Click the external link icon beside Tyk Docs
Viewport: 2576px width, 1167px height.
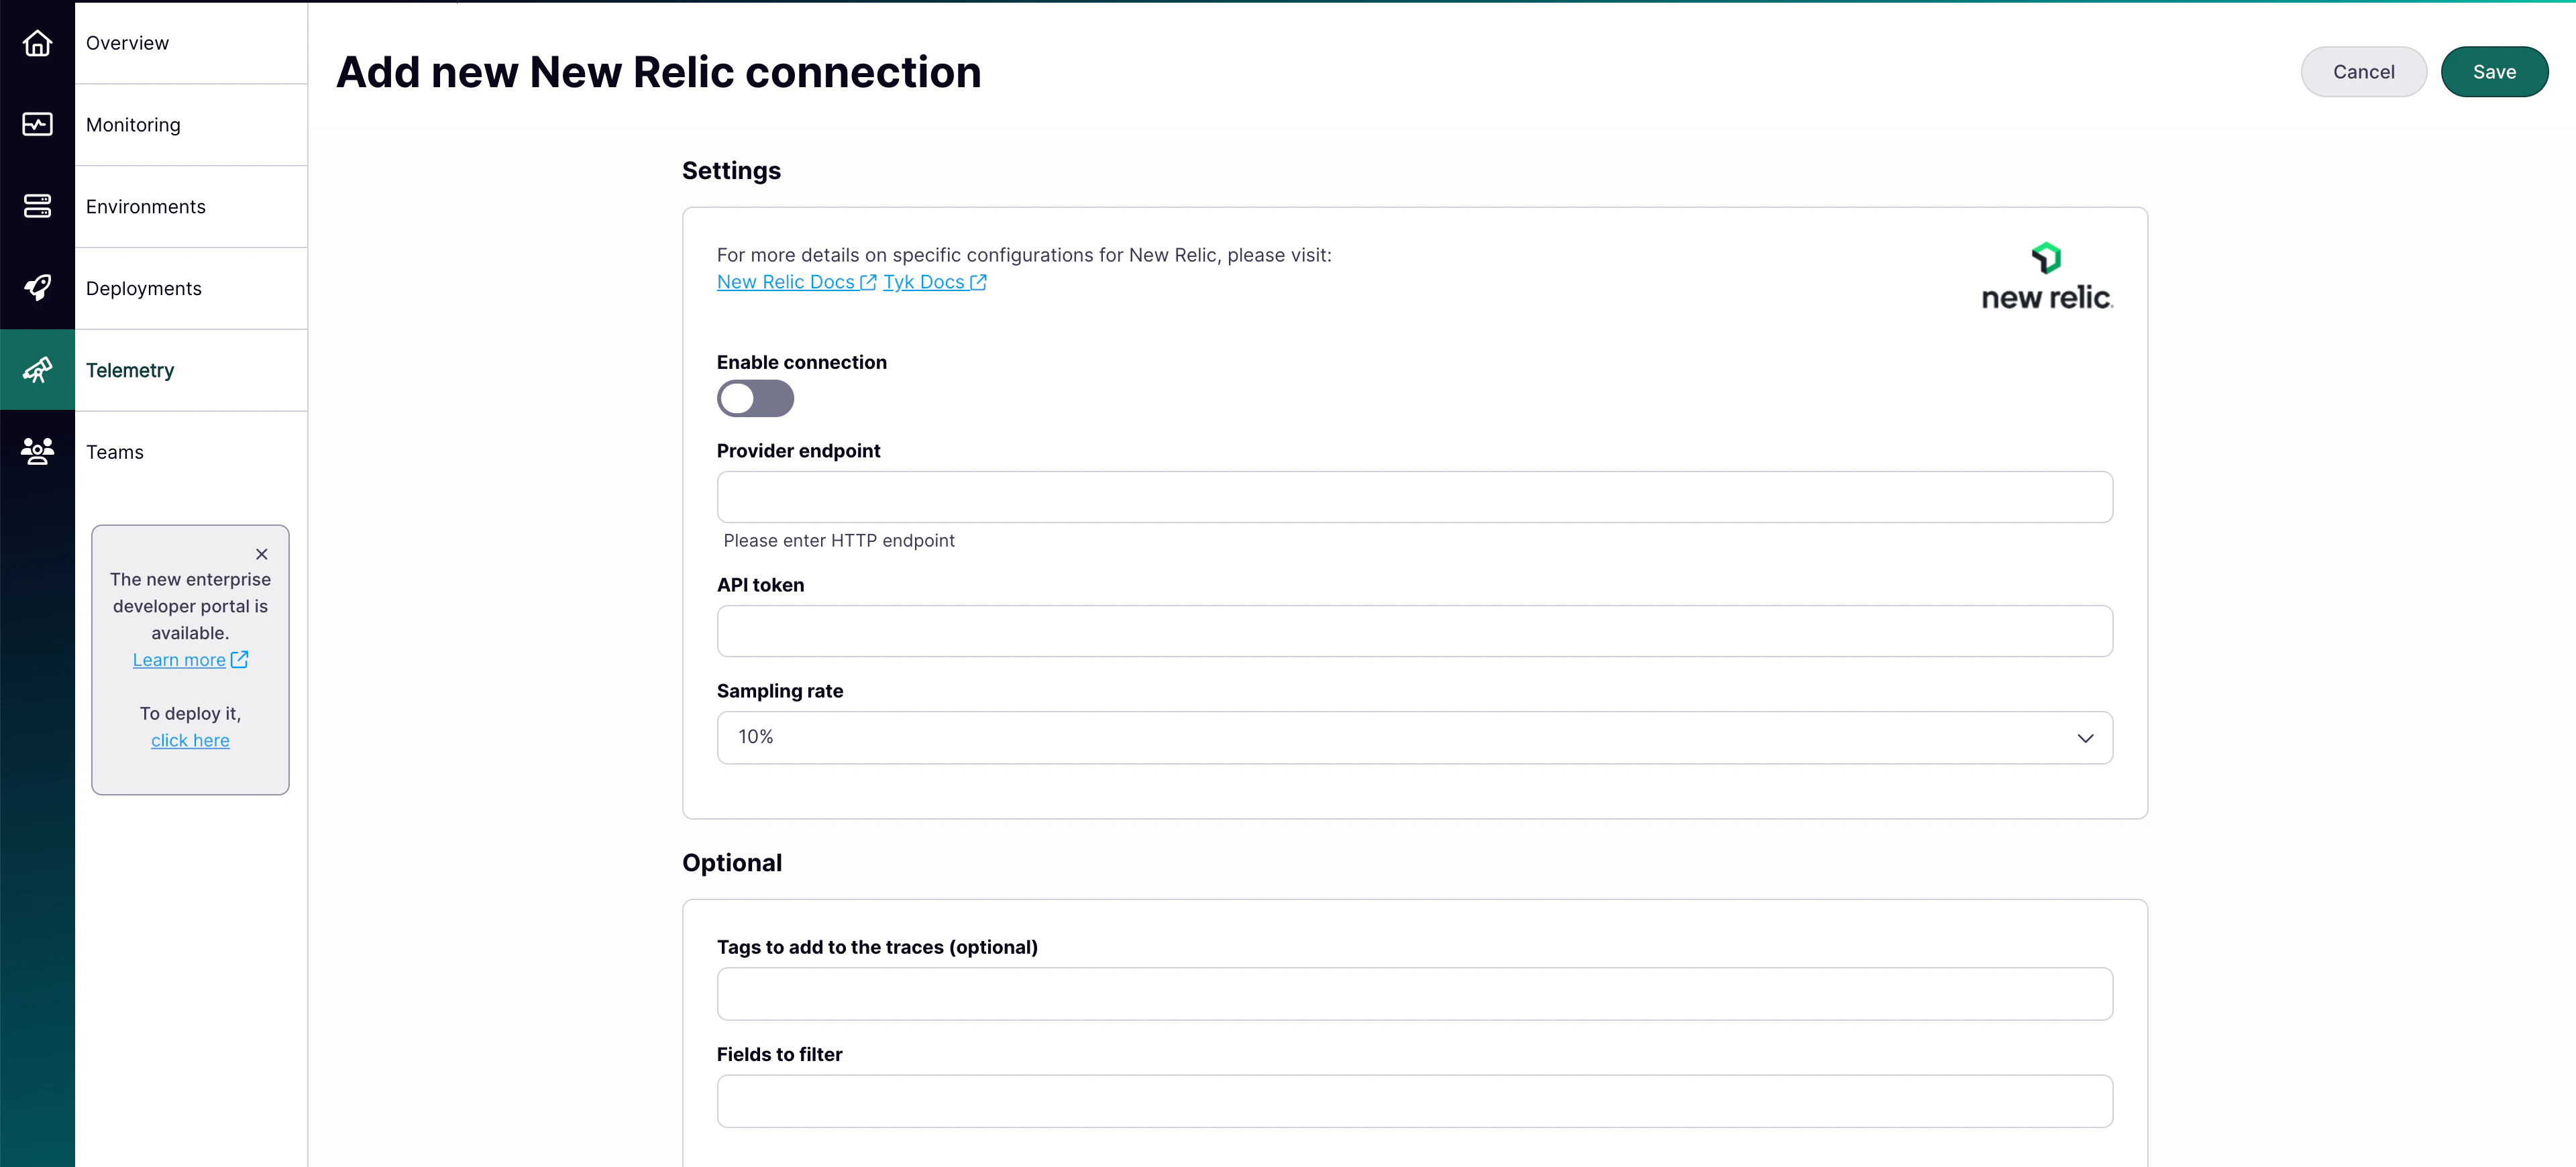(978, 282)
